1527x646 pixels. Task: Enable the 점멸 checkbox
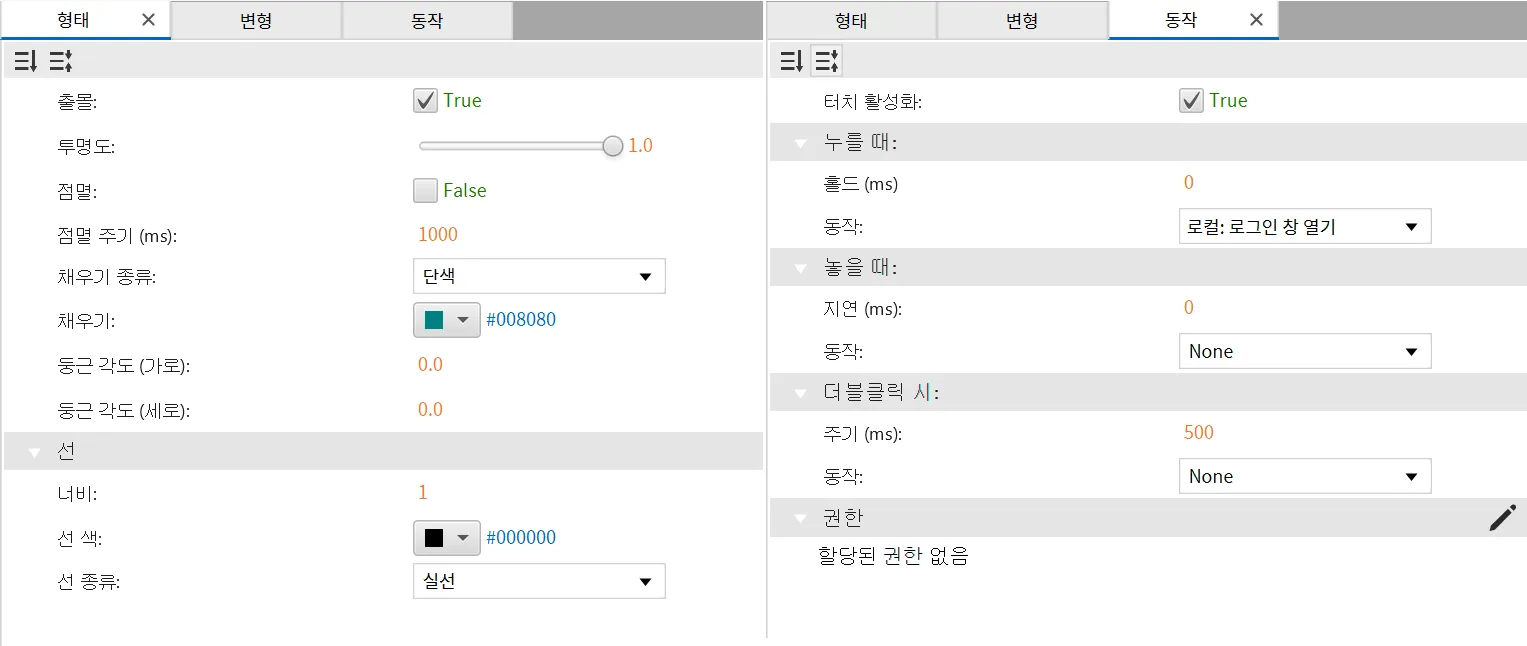click(x=425, y=190)
